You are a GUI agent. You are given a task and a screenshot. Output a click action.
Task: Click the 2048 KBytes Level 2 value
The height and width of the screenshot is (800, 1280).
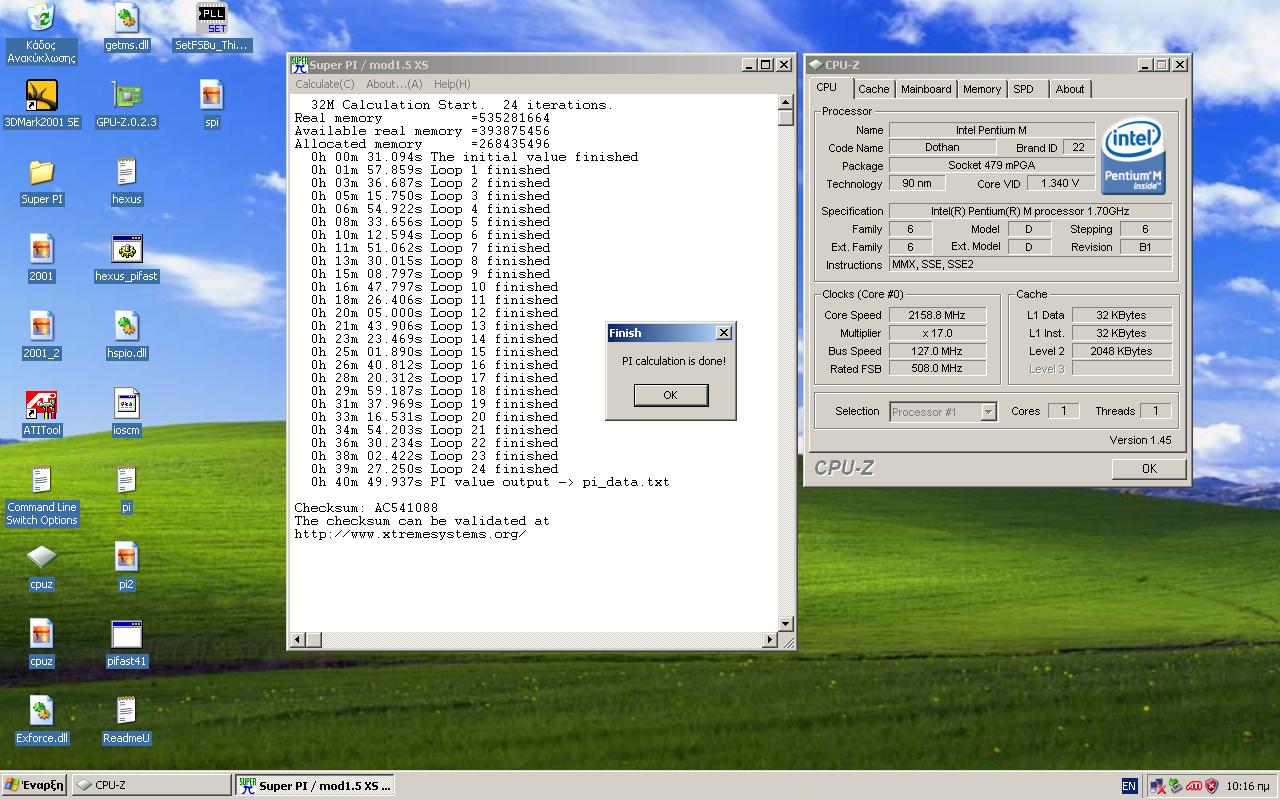click(1121, 351)
